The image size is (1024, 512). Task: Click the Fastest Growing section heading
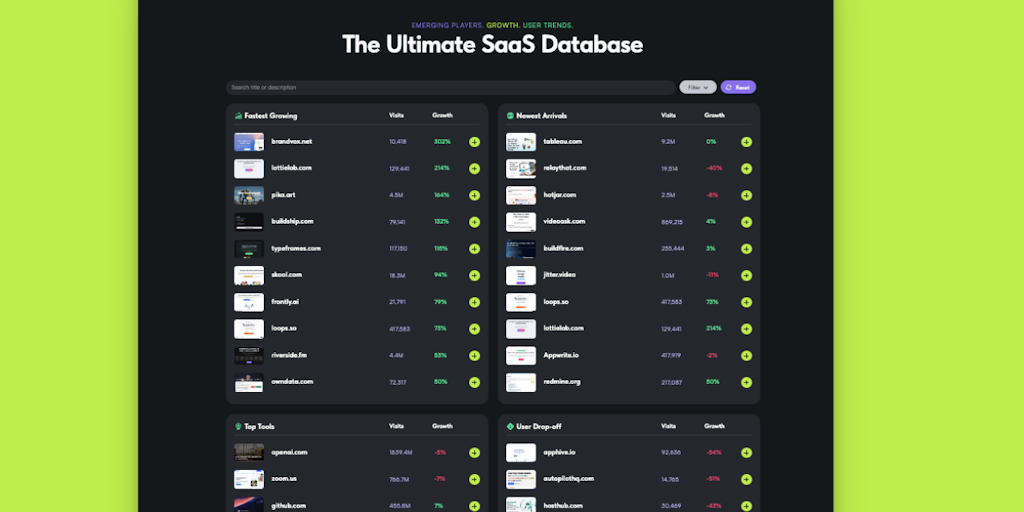click(x=270, y=116)
